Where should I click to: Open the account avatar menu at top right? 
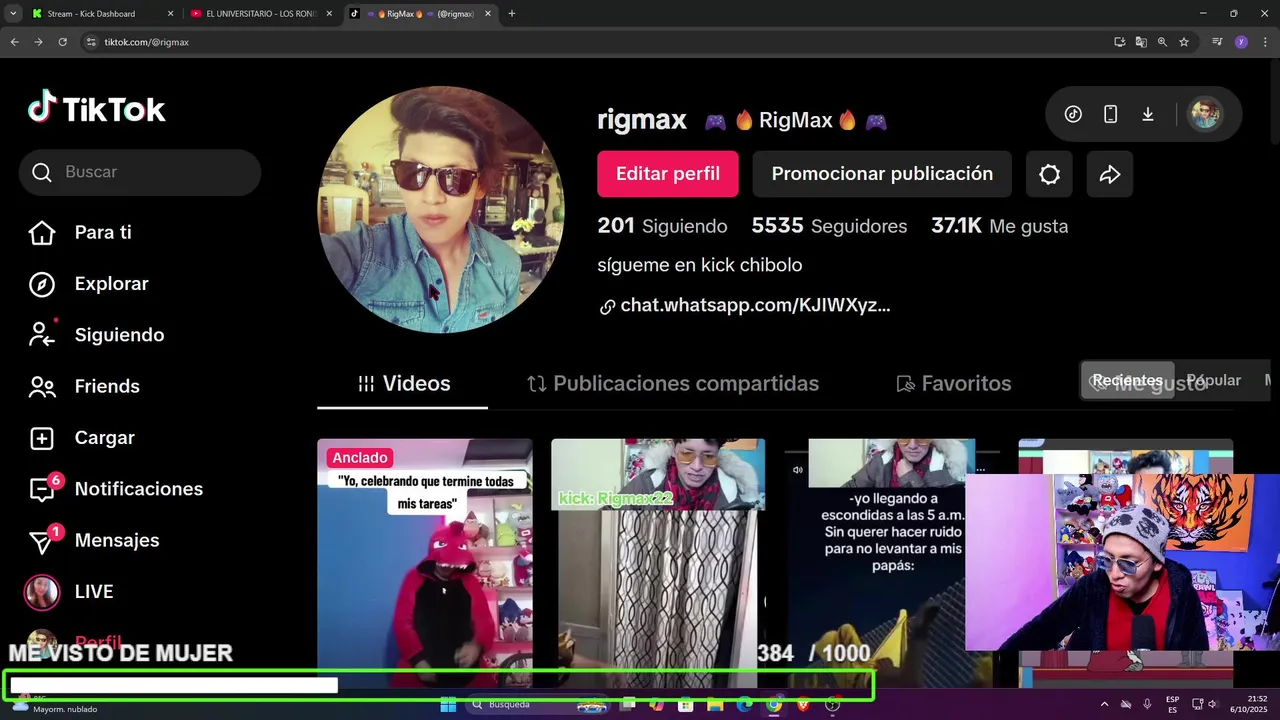[x=1205, y=114]
